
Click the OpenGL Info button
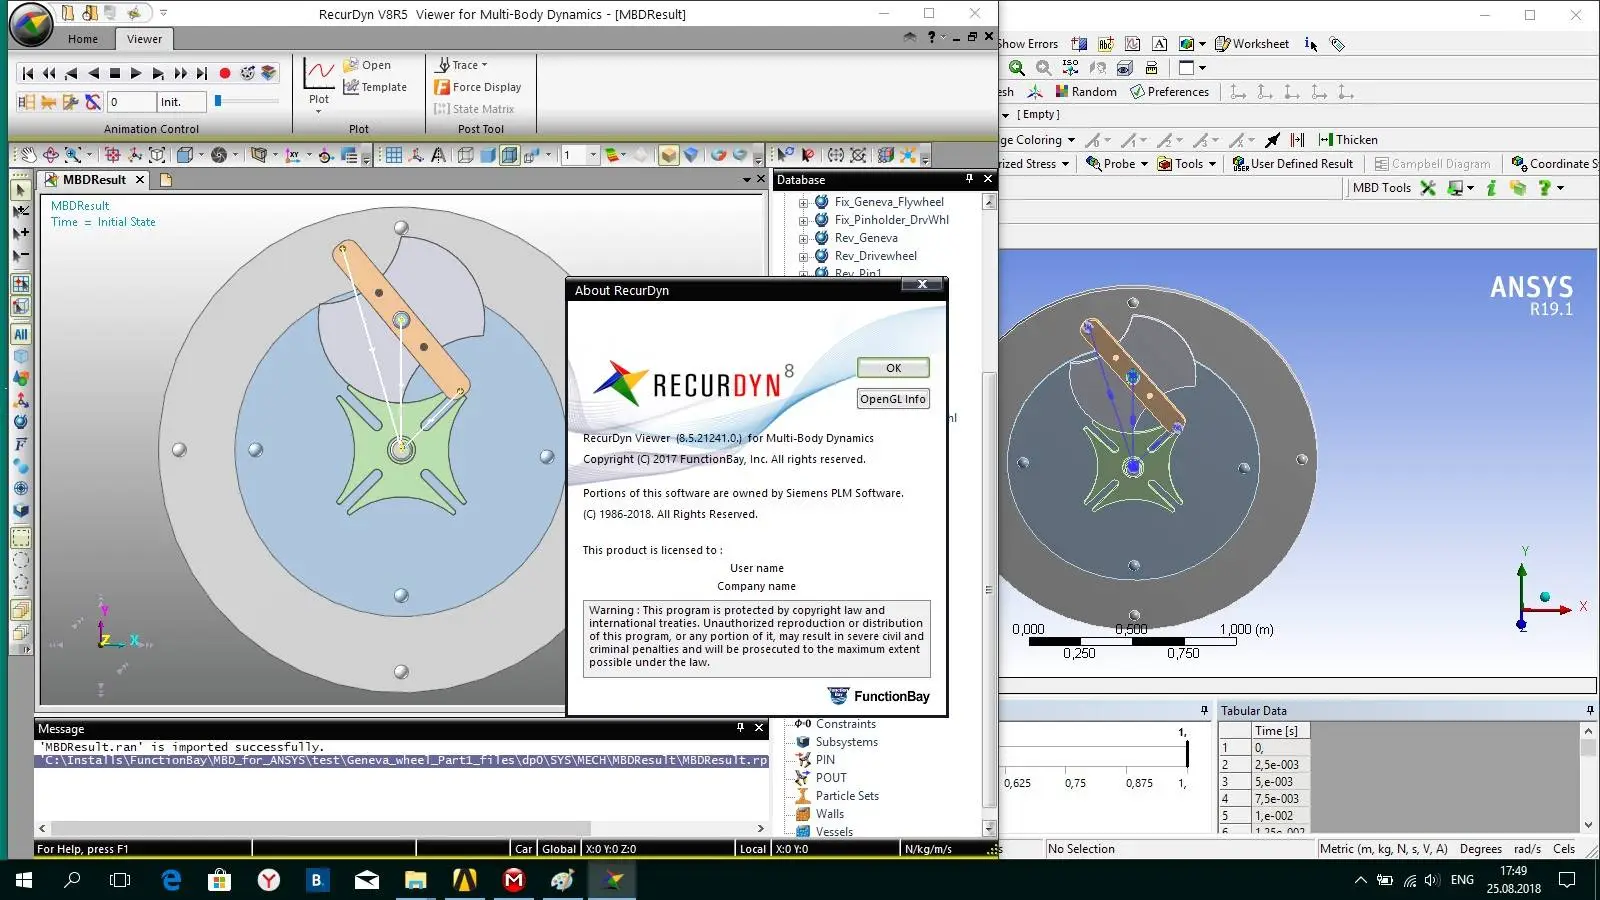(x=893, y=399)
